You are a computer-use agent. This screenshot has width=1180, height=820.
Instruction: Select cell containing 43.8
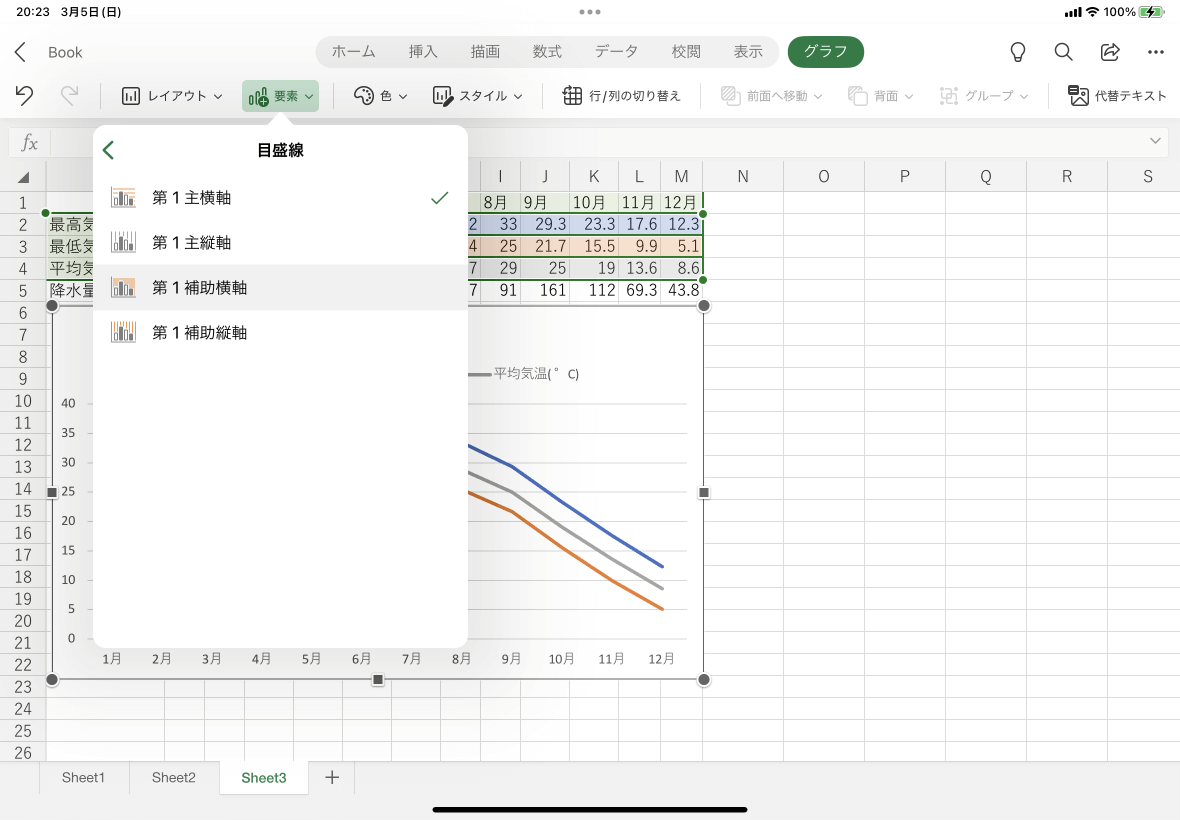[682, 290]
